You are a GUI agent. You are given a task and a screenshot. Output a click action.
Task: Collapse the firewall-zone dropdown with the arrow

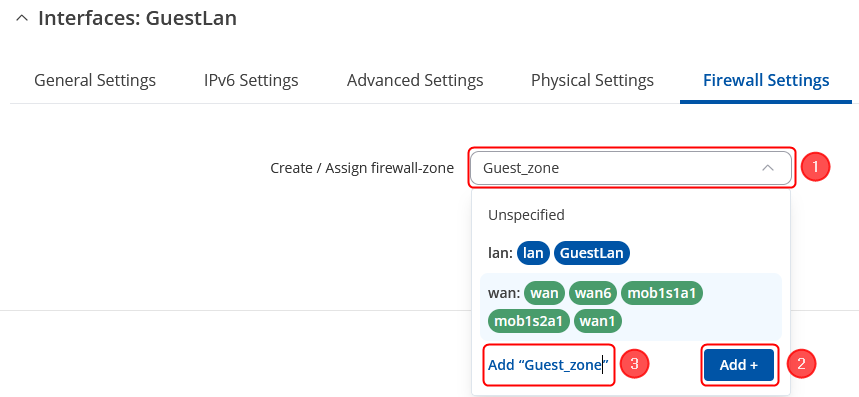click(x=768, y=168)
